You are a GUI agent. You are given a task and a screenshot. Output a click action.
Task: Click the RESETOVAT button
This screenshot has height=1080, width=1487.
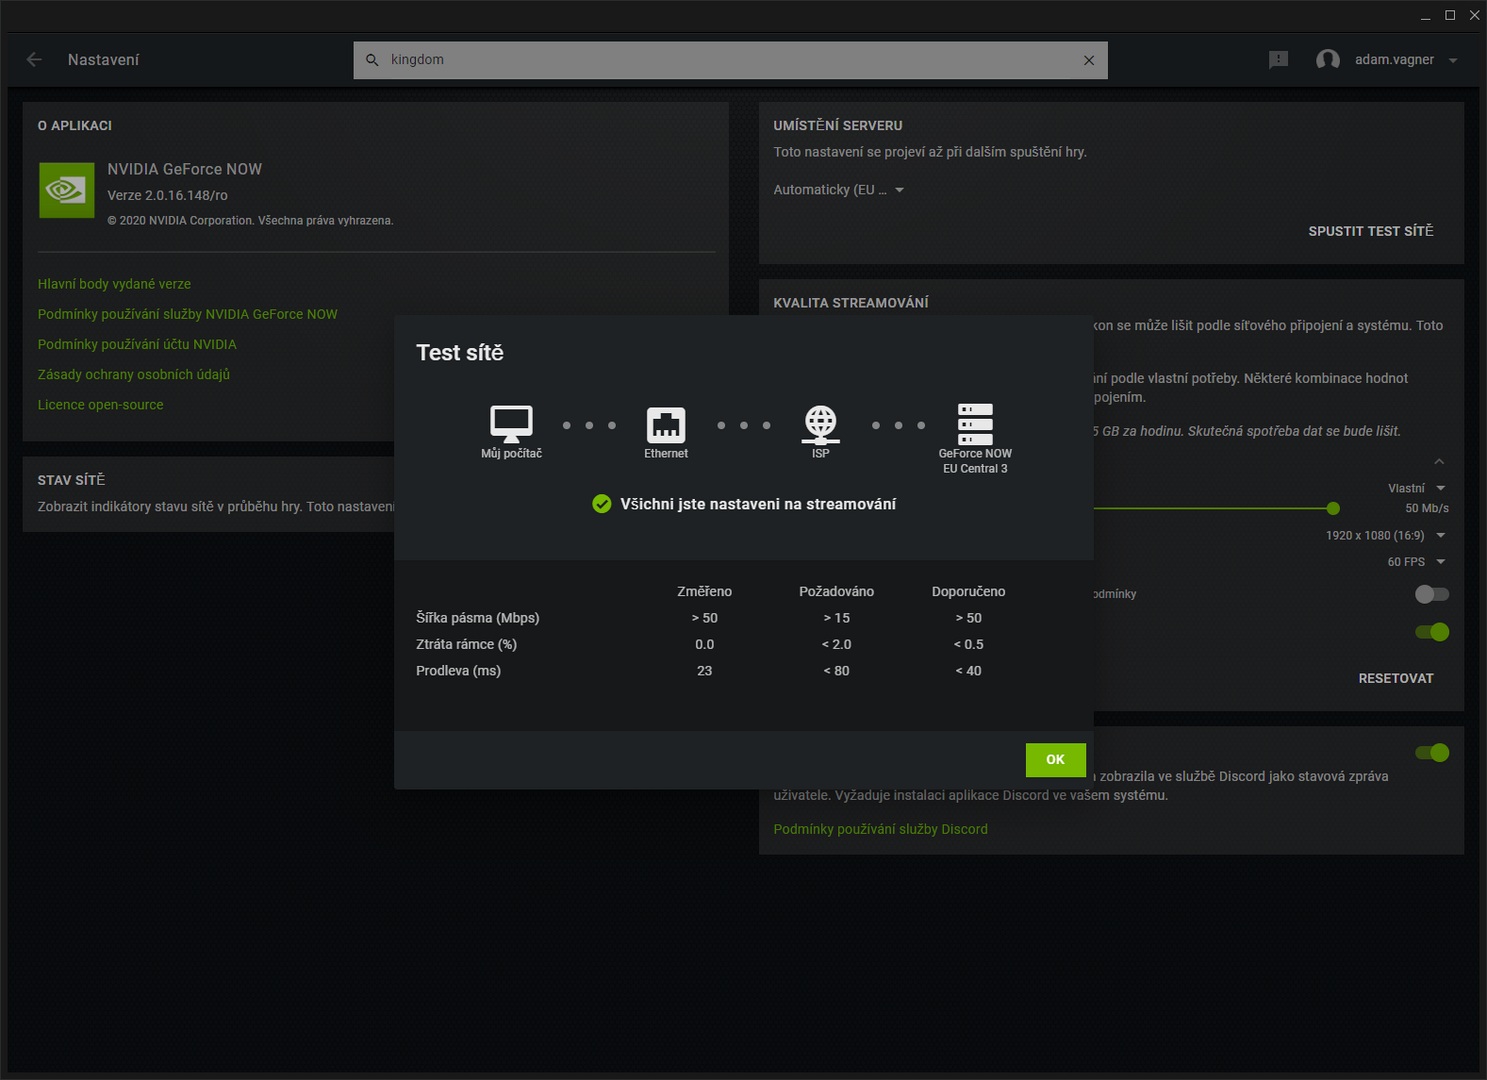click(x=1396, y=678)
